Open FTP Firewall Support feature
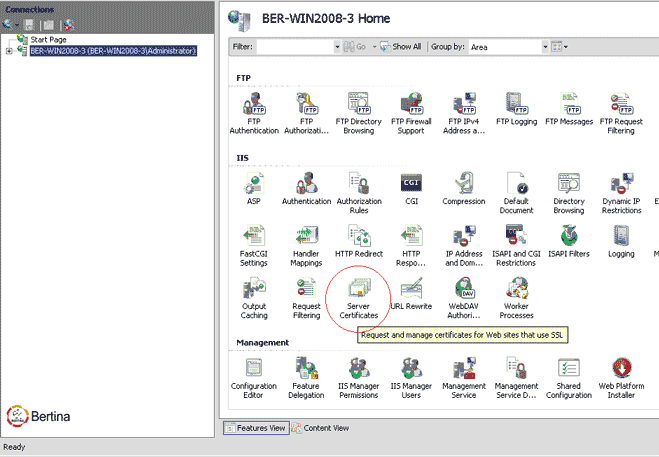This screenshot has width=659, height=457. tap(411, 114)
